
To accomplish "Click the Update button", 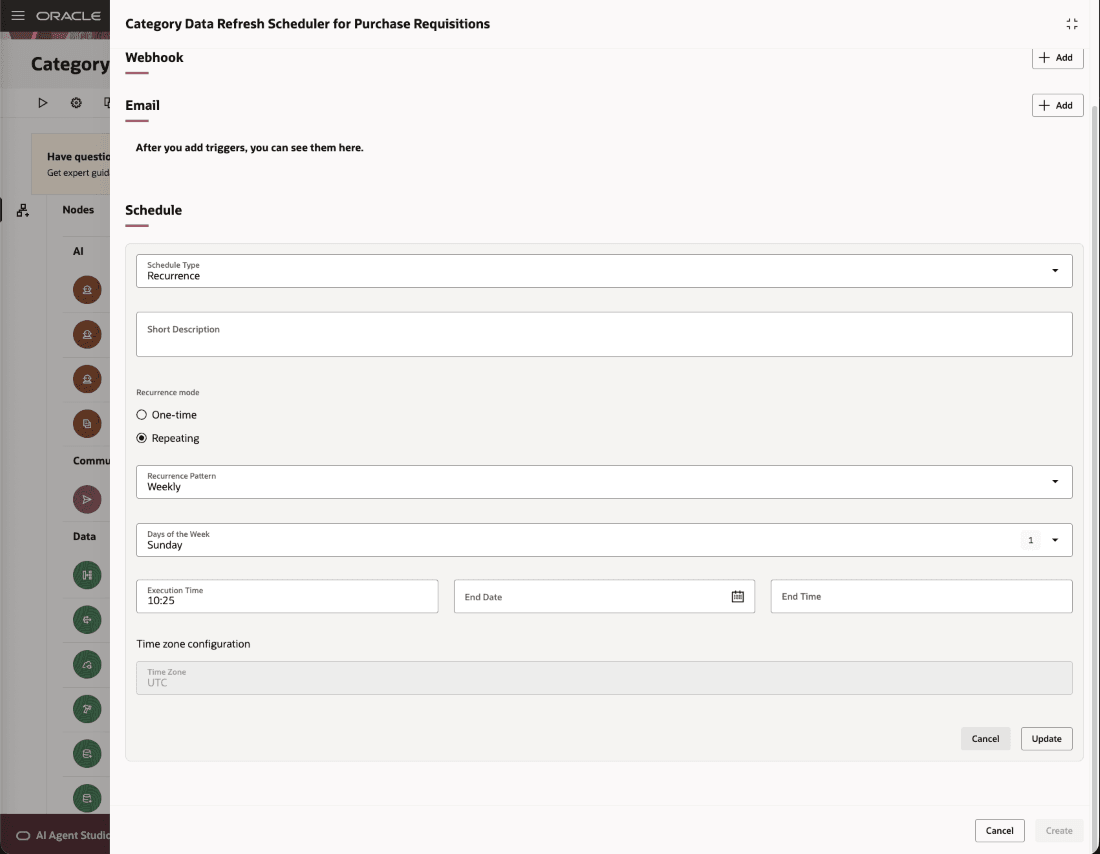I will pos(1046,738).
